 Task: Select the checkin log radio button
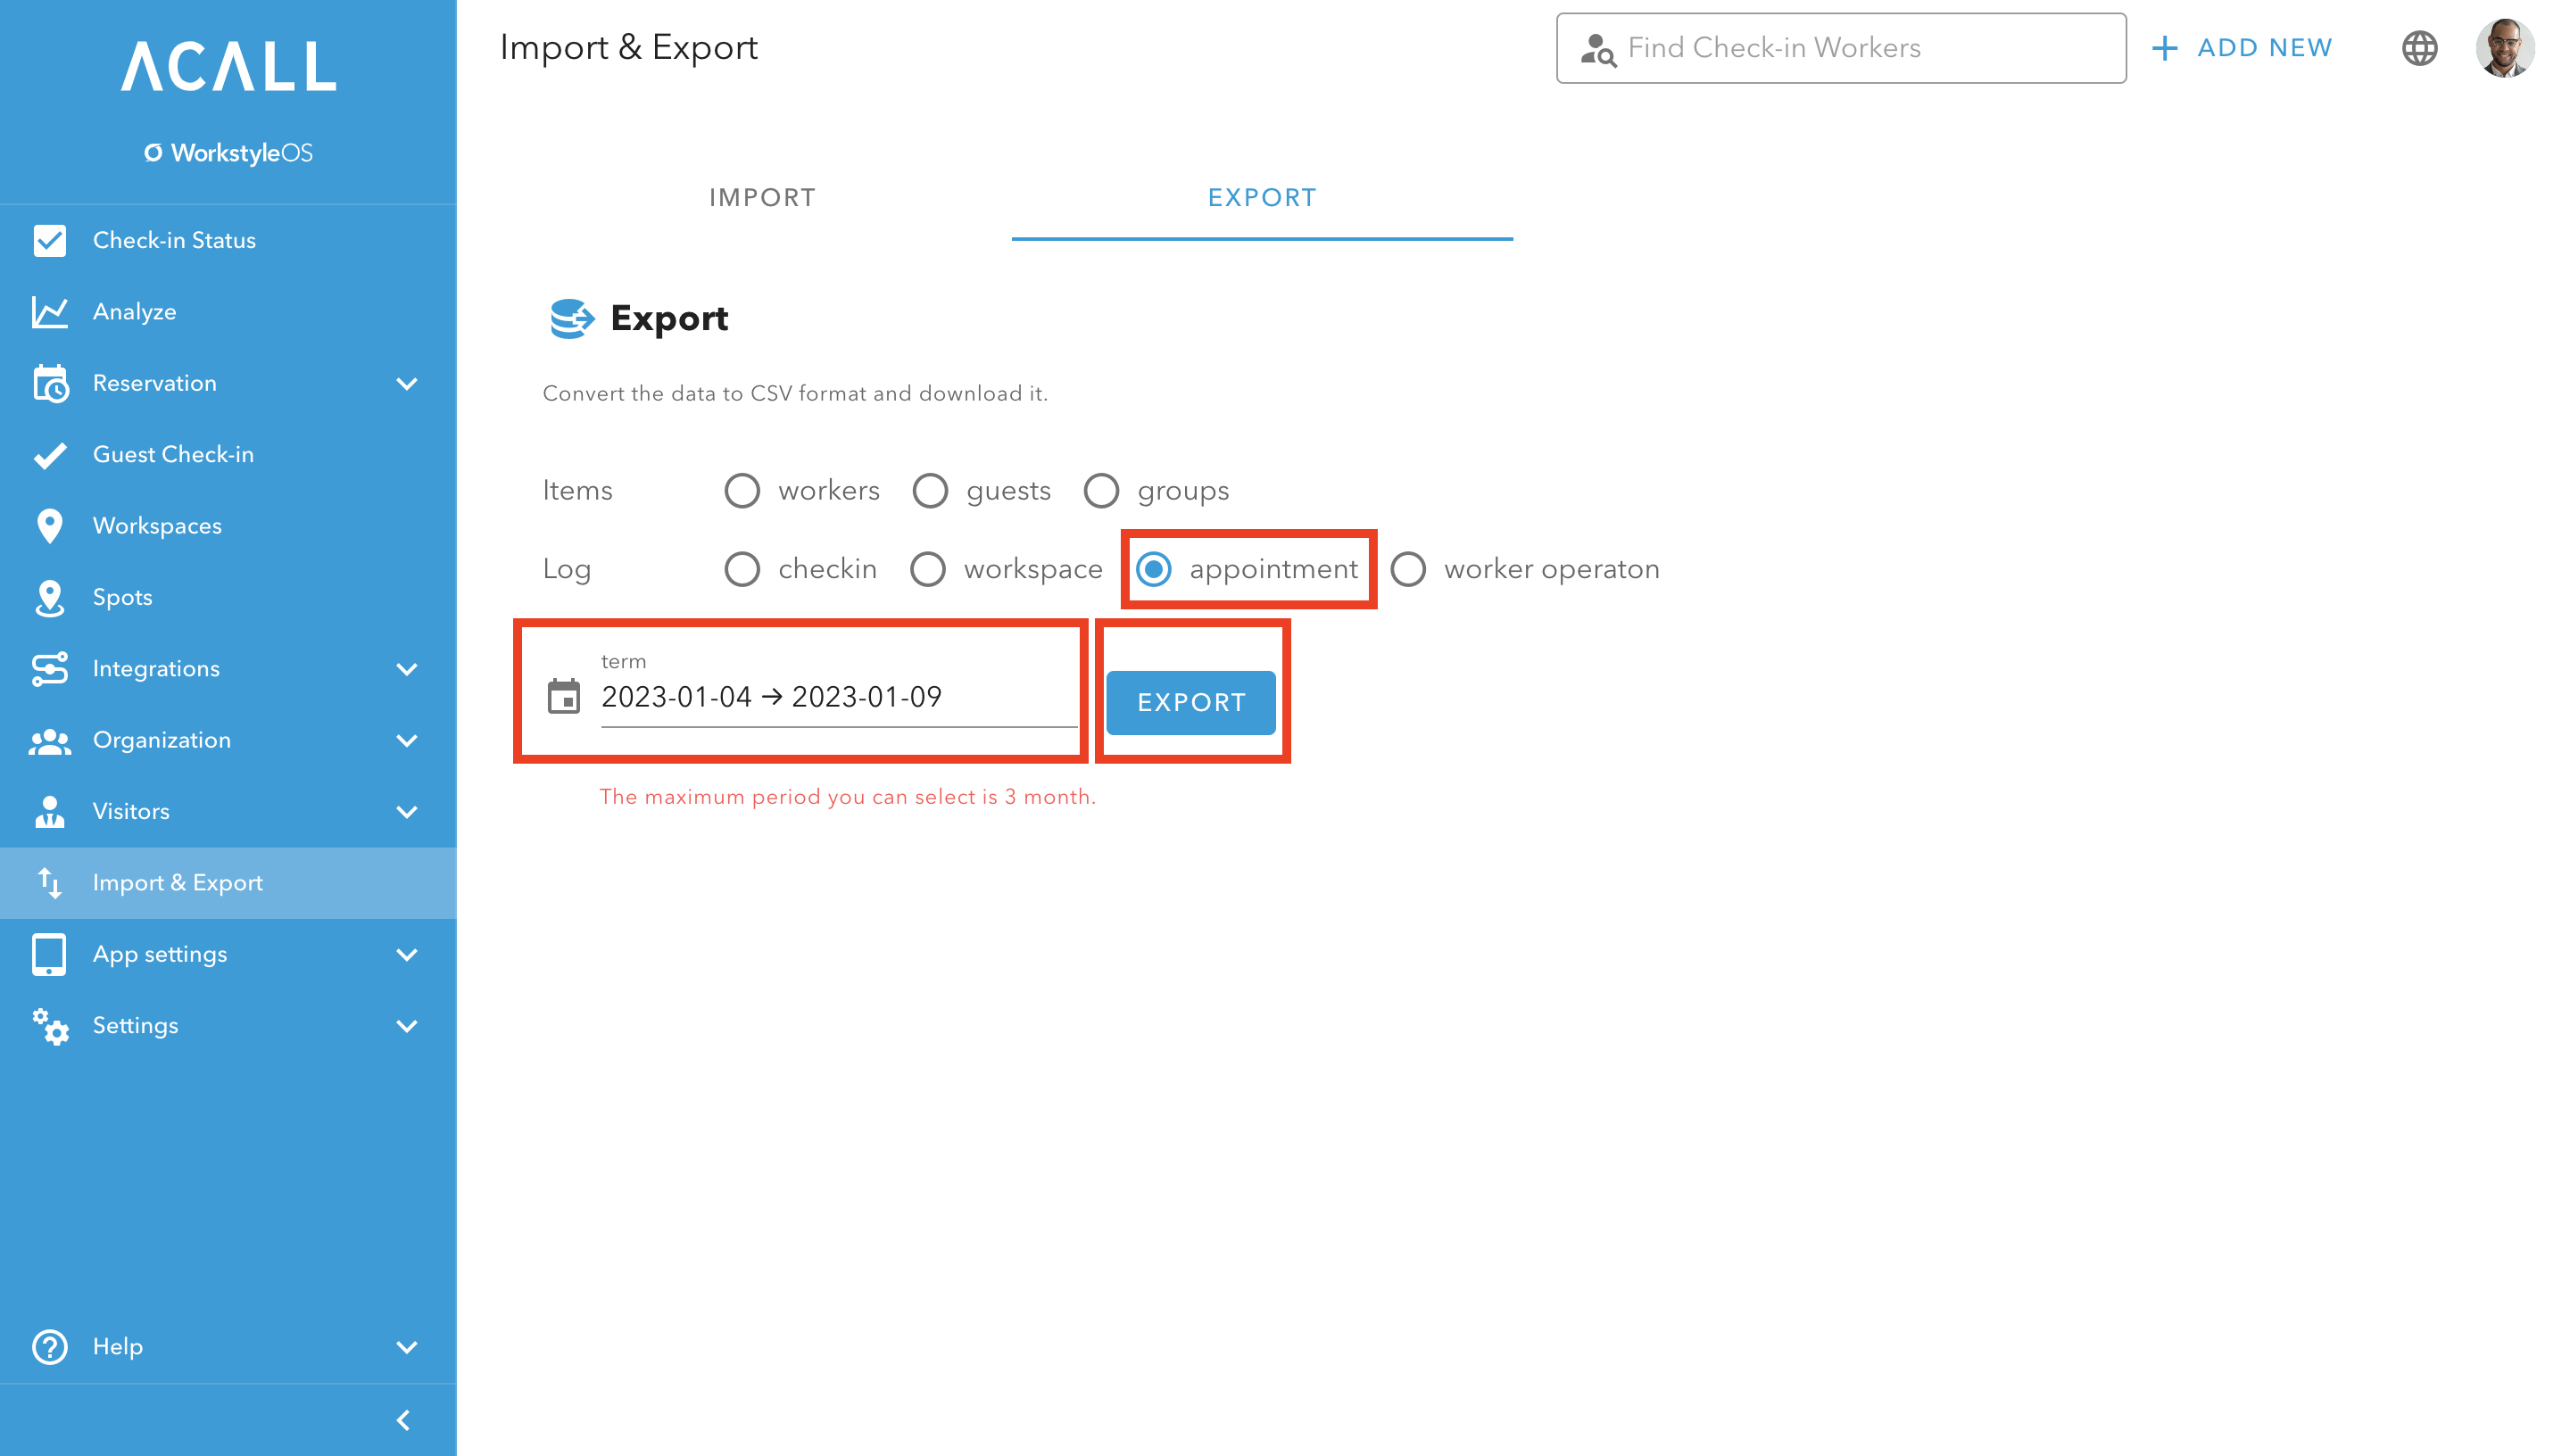click(x=742, y=569)
